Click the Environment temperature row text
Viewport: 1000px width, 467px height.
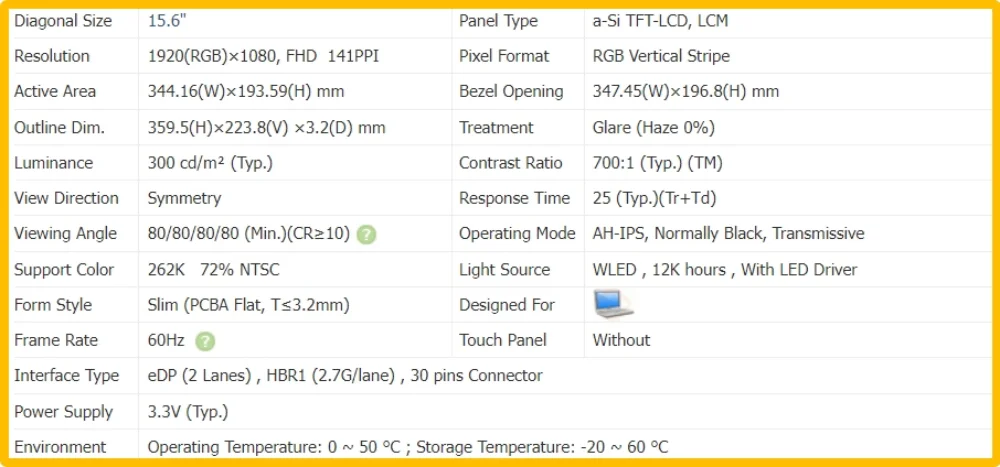(x=408, y=447)
